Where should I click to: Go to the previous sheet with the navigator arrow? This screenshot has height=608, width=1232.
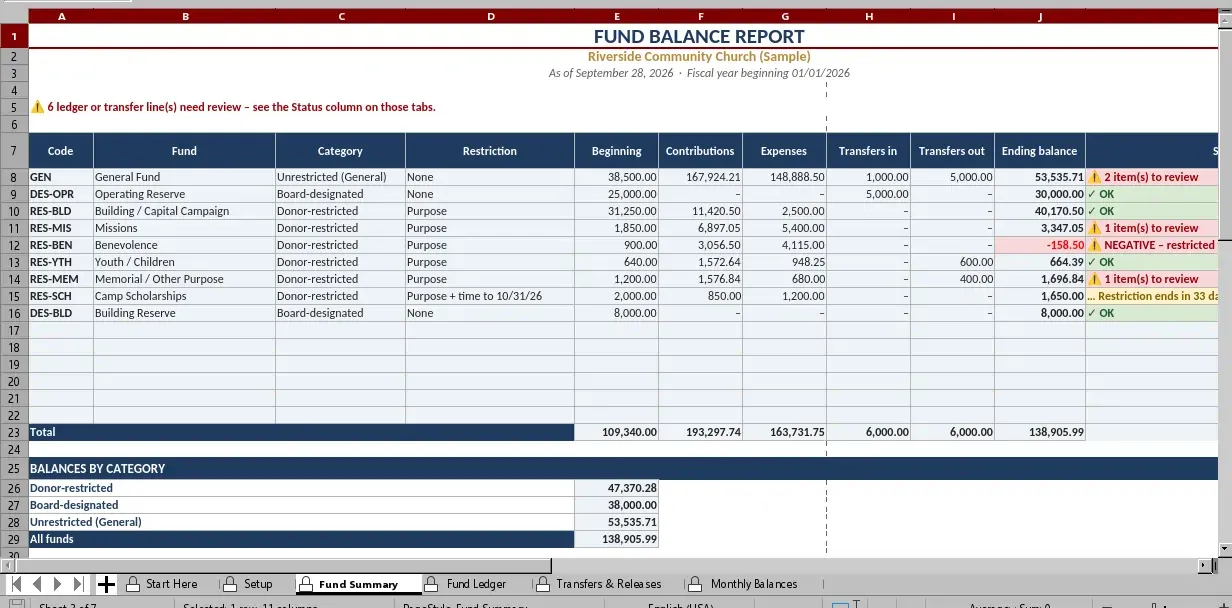[x=37, y=584]
